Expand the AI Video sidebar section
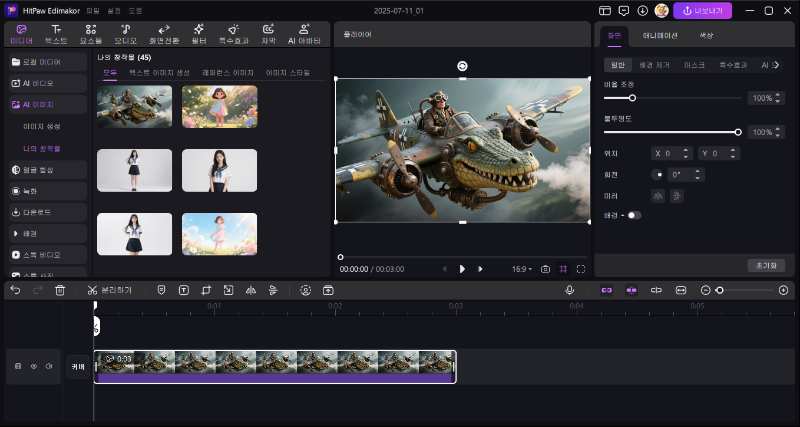Image resolution: width=800 pixels, height=427 pixels. point(48,83)
